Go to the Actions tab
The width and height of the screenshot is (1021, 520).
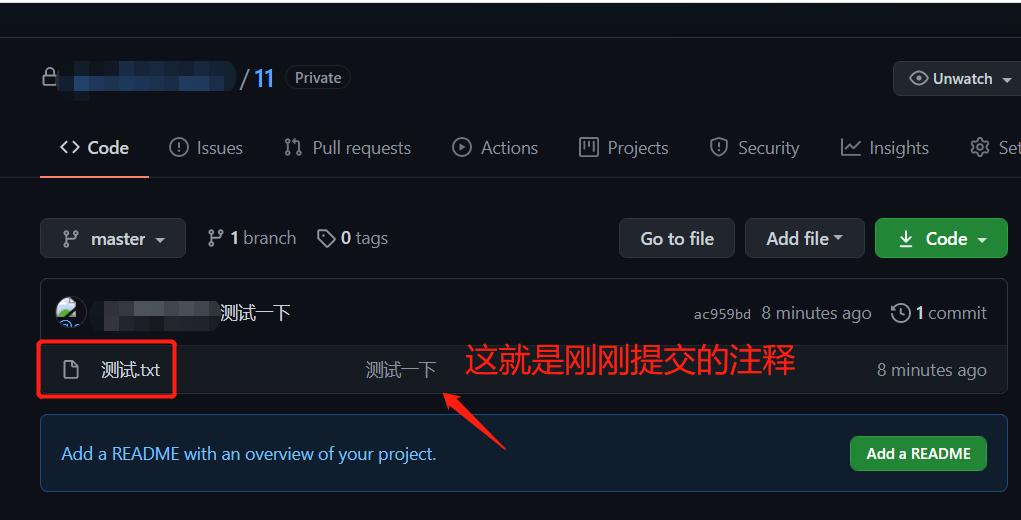(x=495, y=148)
